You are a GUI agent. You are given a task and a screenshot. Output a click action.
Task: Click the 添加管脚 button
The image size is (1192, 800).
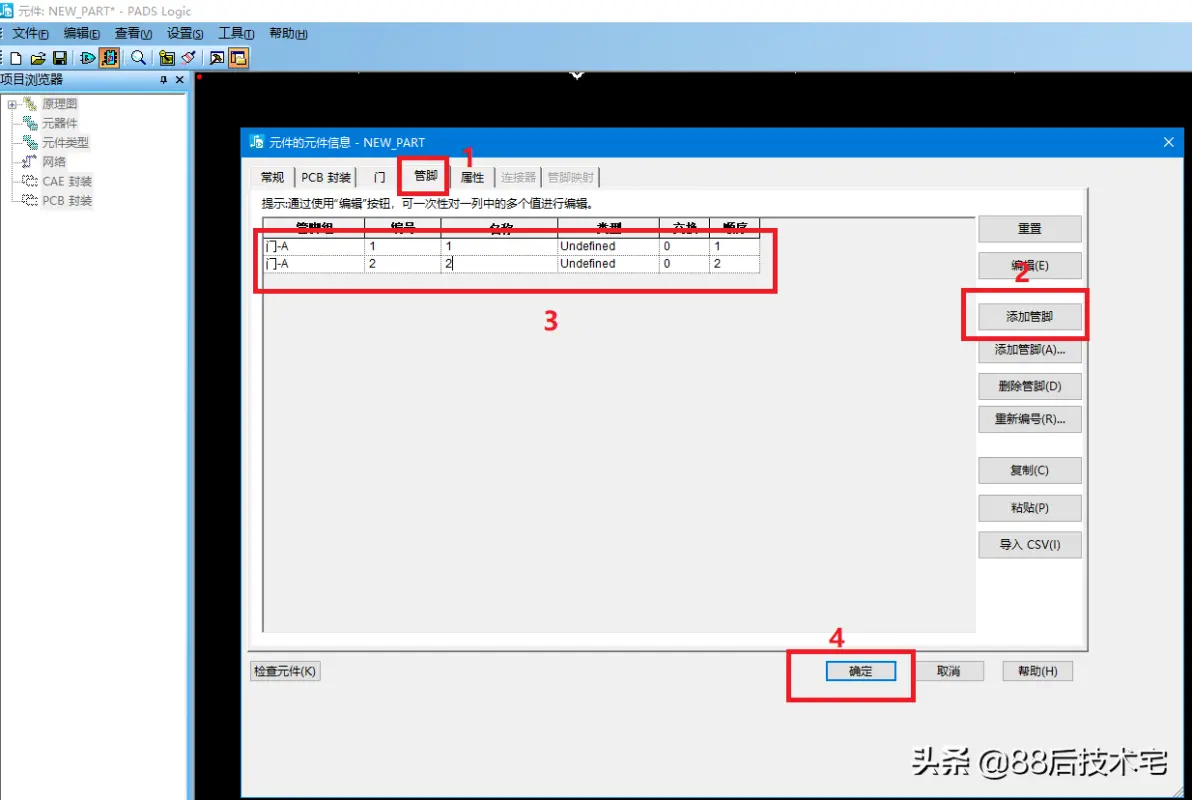tap(1029, 316)
